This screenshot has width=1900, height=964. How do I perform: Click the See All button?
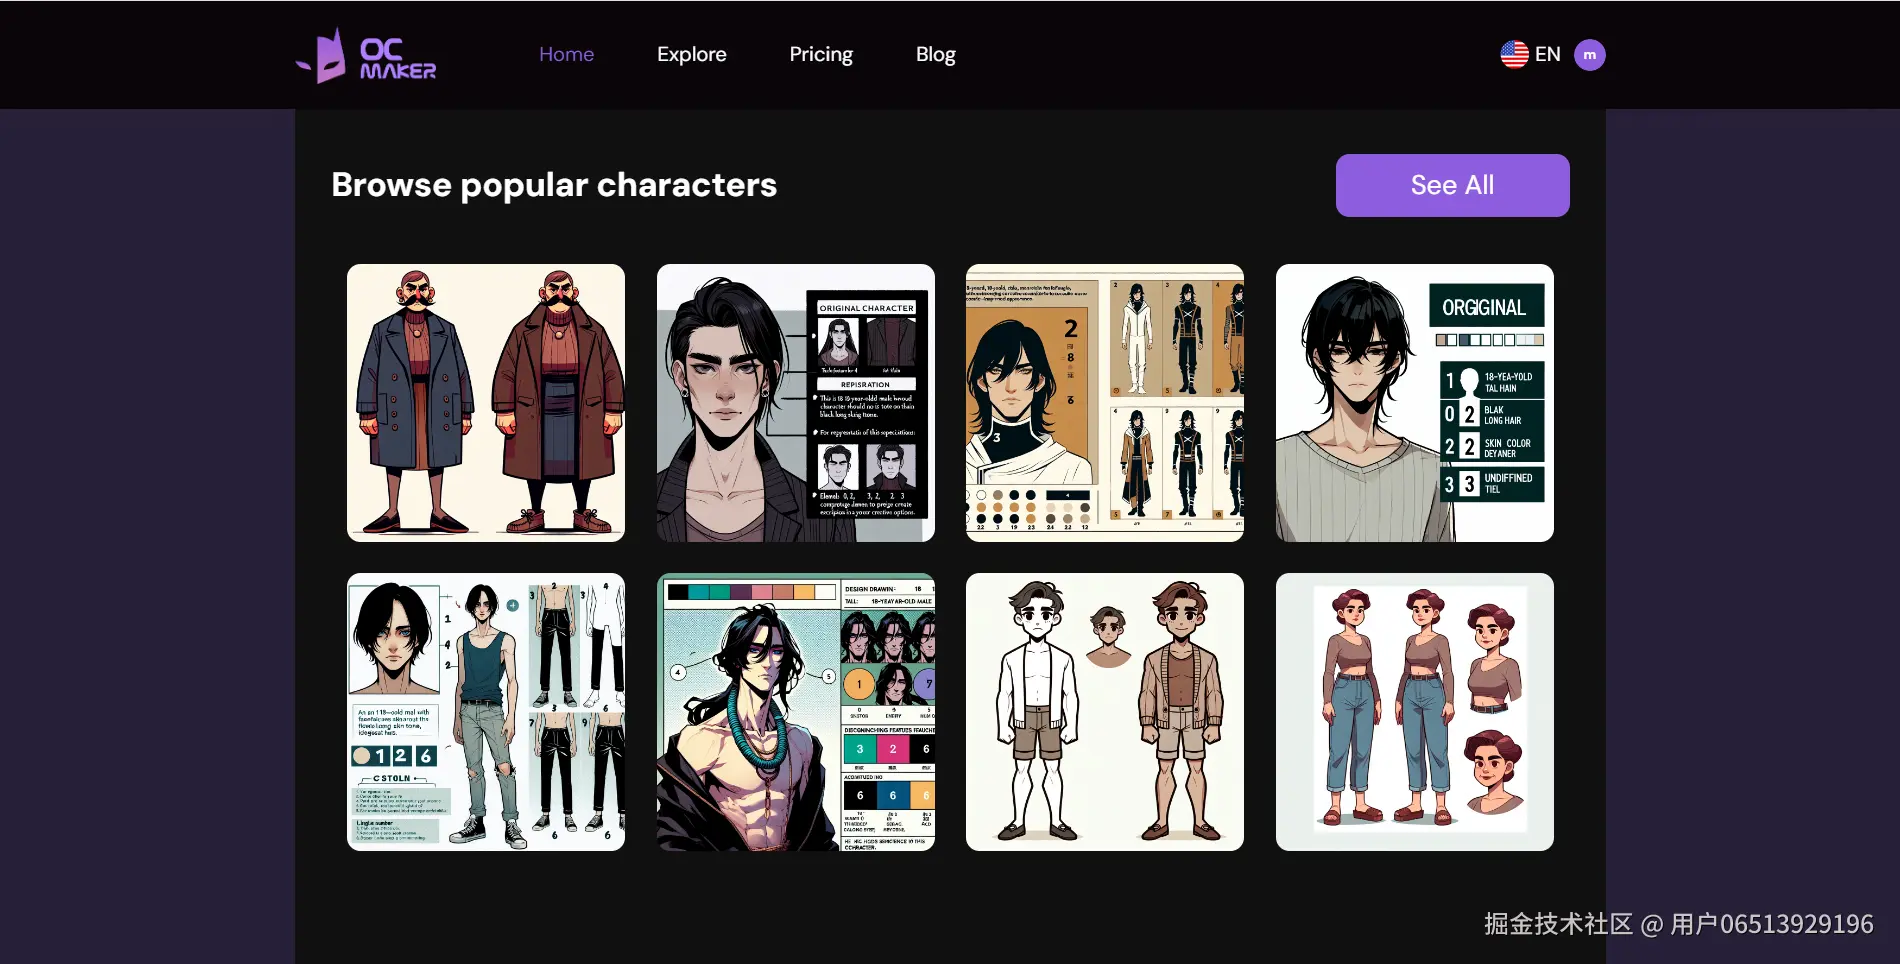tap(1452, 185)
